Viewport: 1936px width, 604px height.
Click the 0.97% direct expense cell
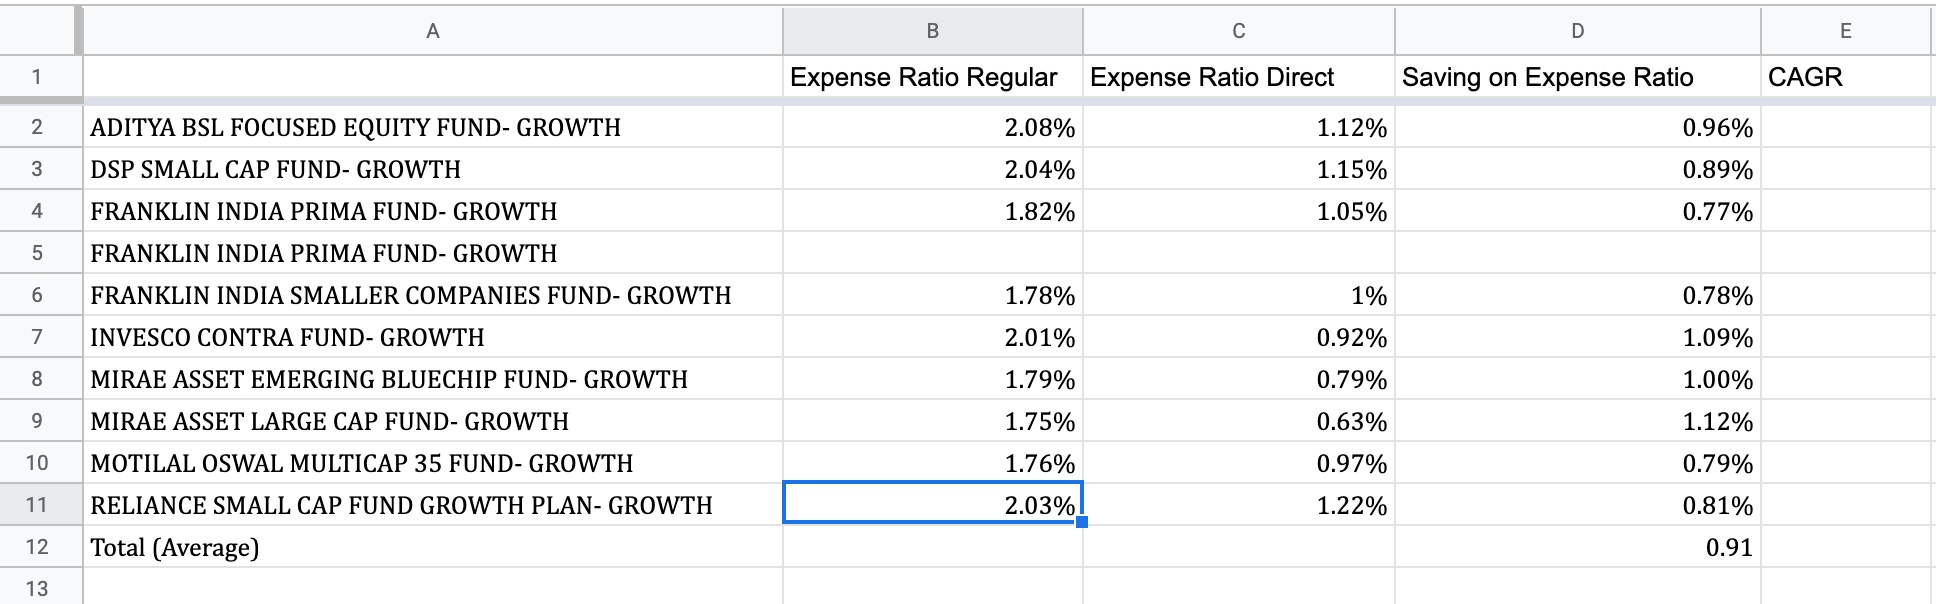1238,463
